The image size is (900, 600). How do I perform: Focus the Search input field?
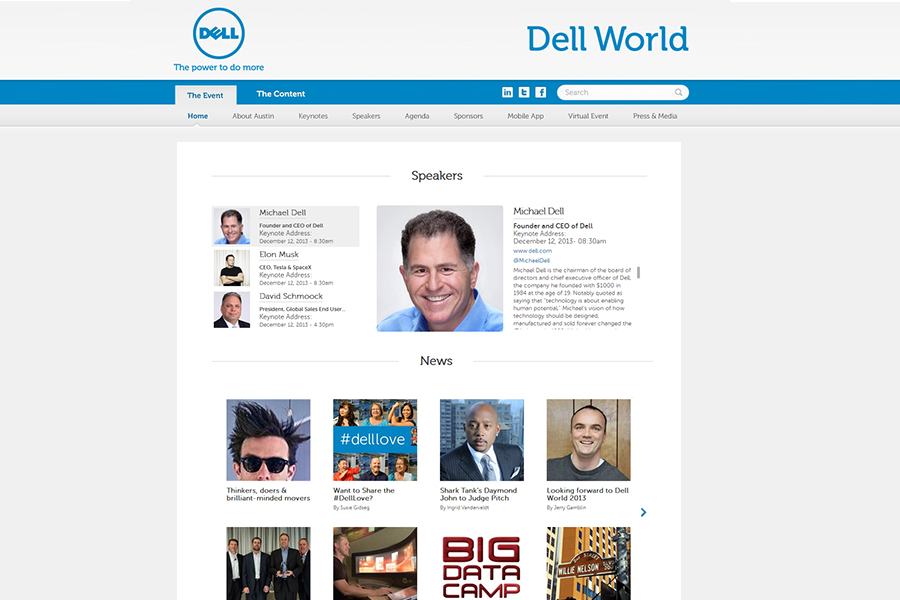click(x=623, y=92)
